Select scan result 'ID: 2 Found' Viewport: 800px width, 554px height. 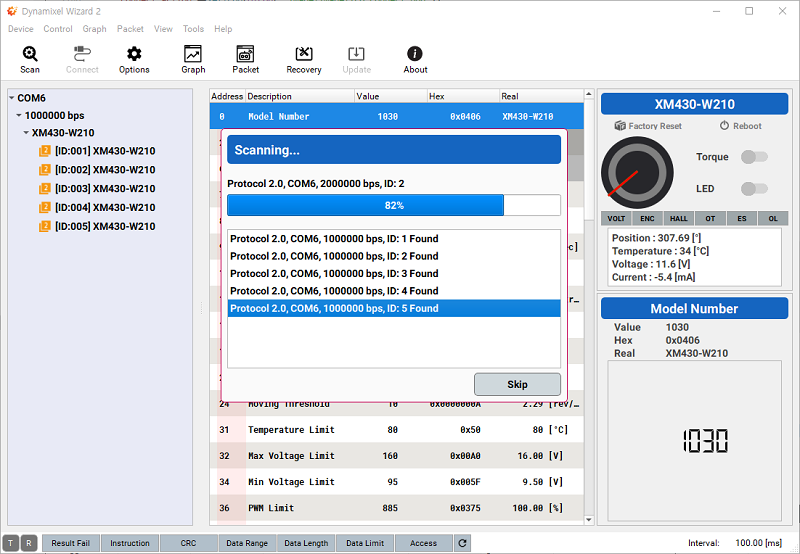click(x=394, y=256)
